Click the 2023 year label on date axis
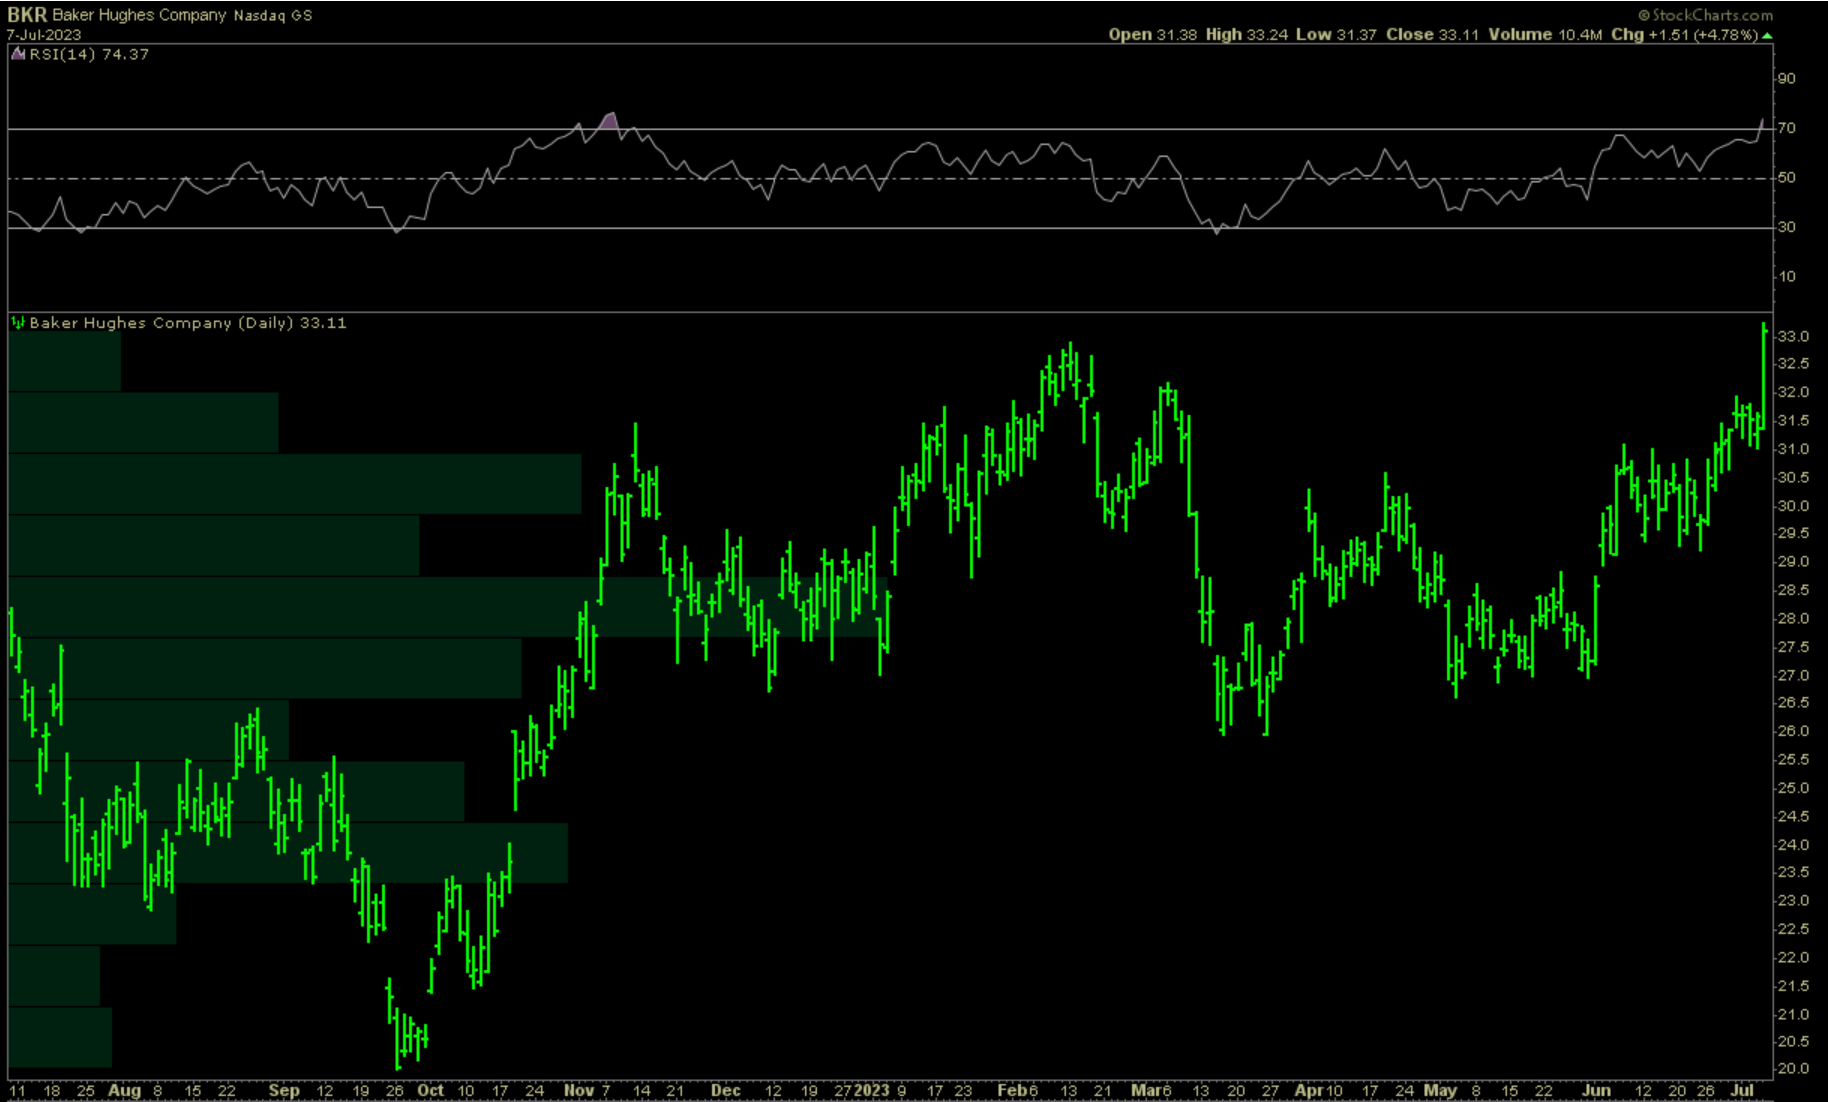 point(871,1090)
